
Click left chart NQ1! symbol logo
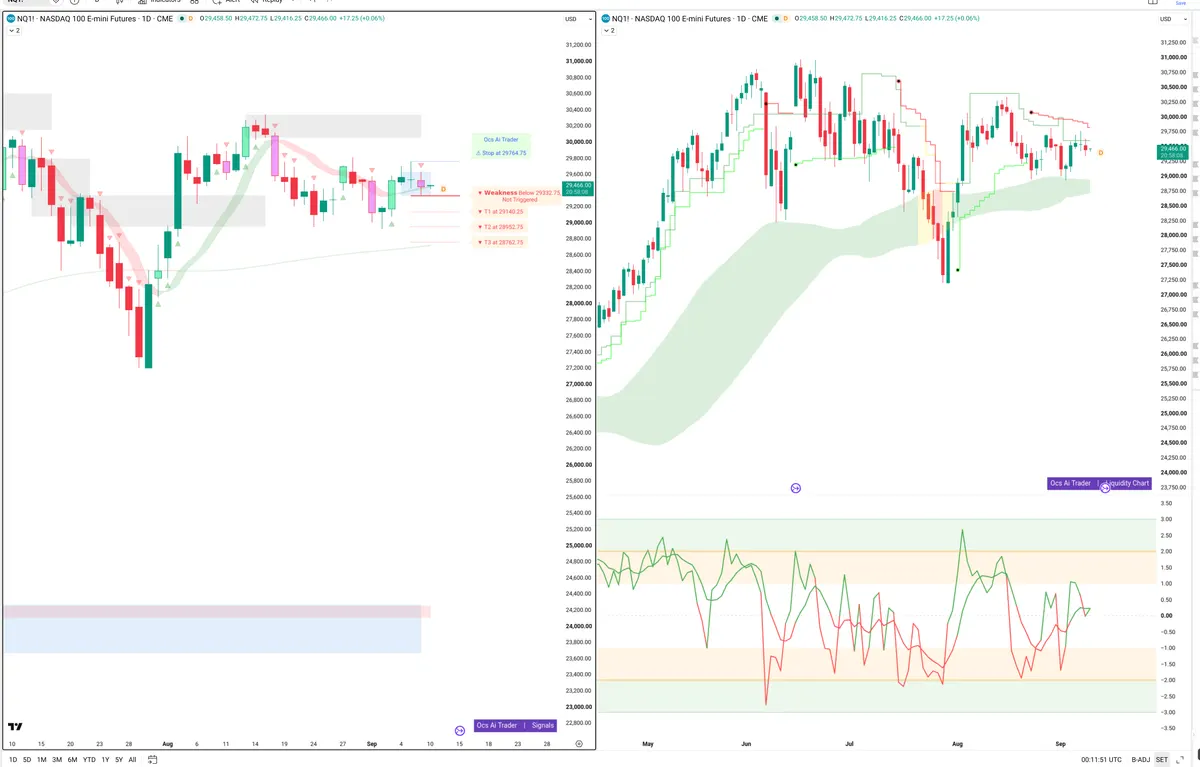pyautogui.click(x=10, y=19)
